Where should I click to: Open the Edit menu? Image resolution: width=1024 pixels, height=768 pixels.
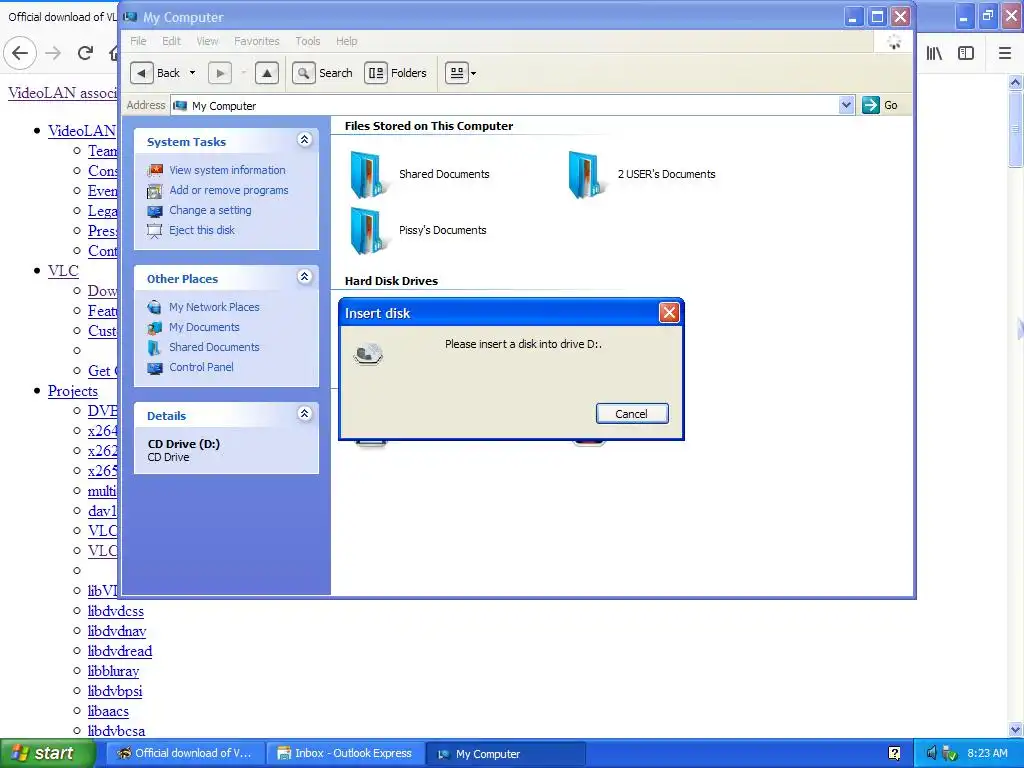[x=171, y=41]
